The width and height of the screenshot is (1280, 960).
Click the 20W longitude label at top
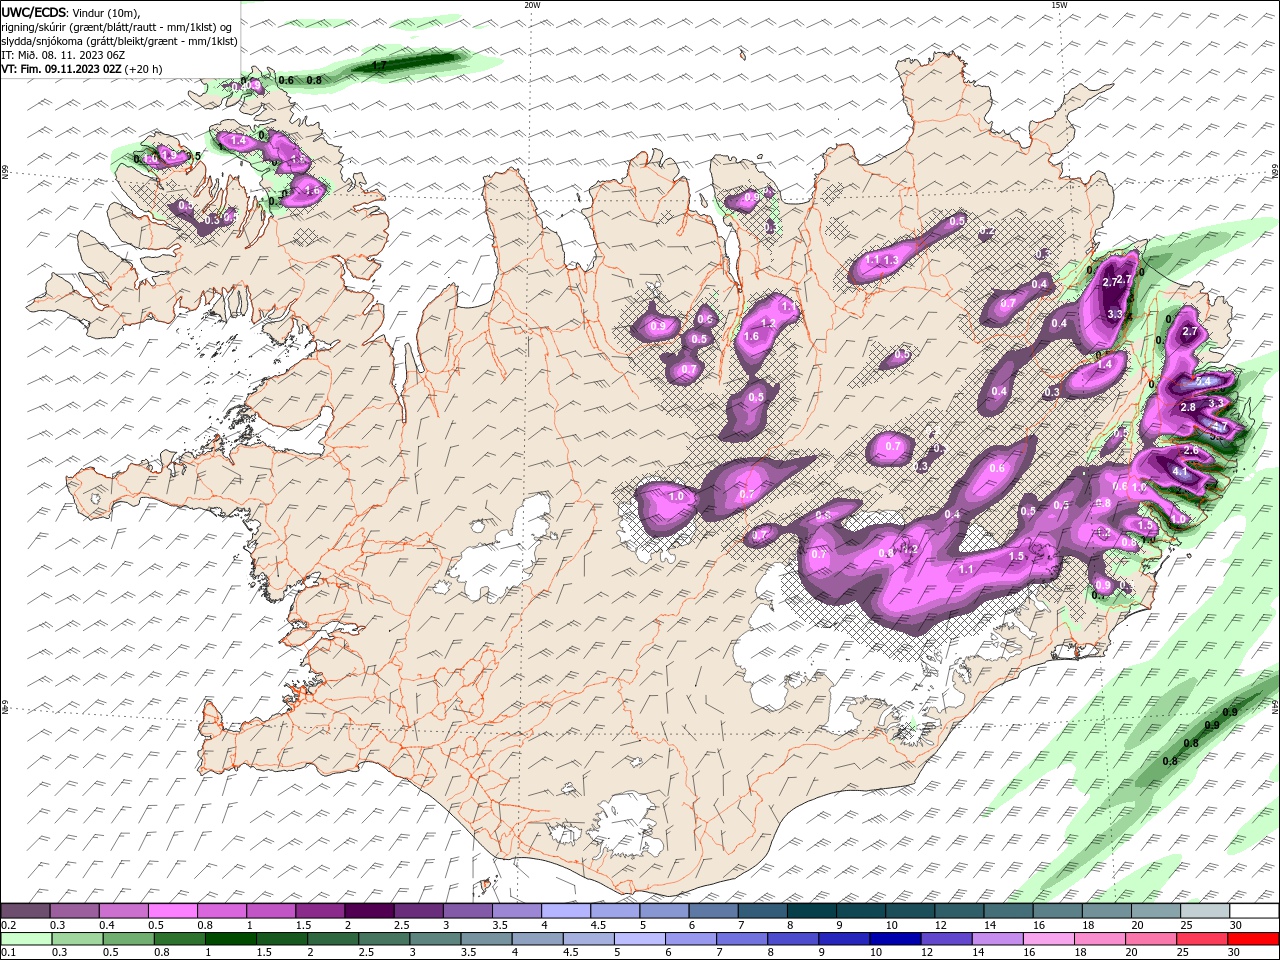532,5
